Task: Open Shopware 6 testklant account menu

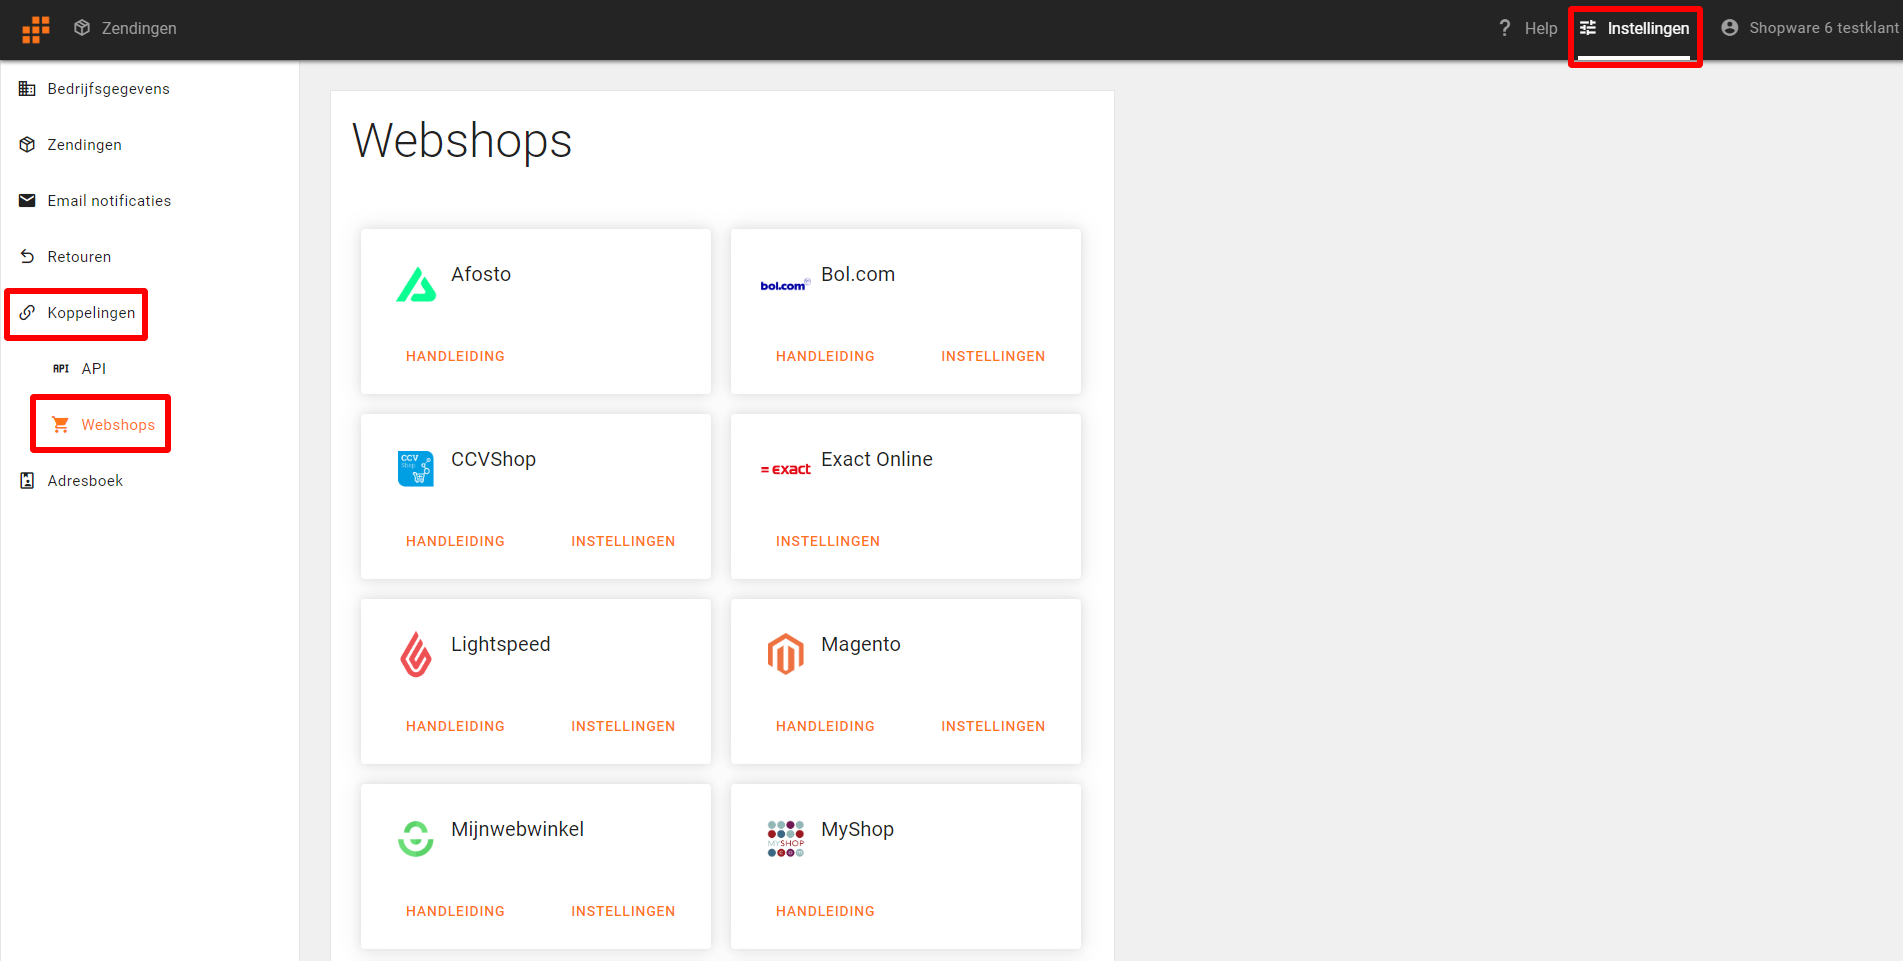Action: pyautogui.click(x=1824, y=28)
